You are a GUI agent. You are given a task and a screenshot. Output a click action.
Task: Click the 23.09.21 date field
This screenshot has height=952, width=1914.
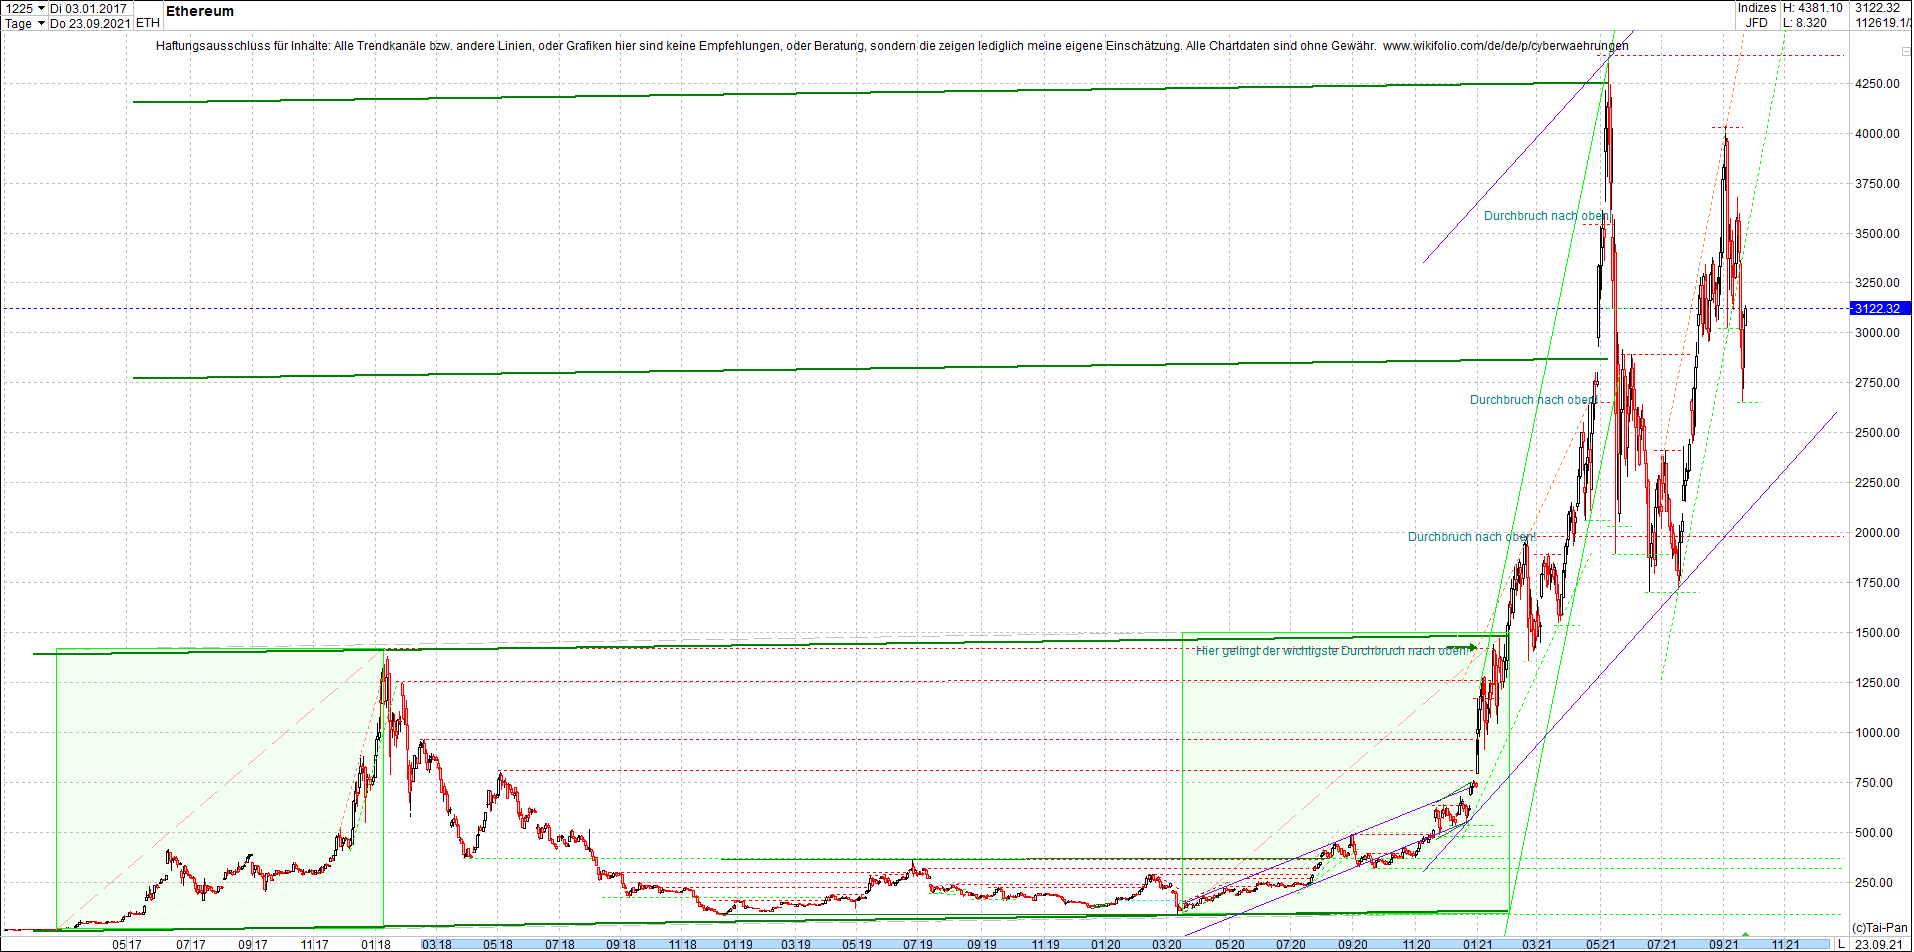(1879, 944)
